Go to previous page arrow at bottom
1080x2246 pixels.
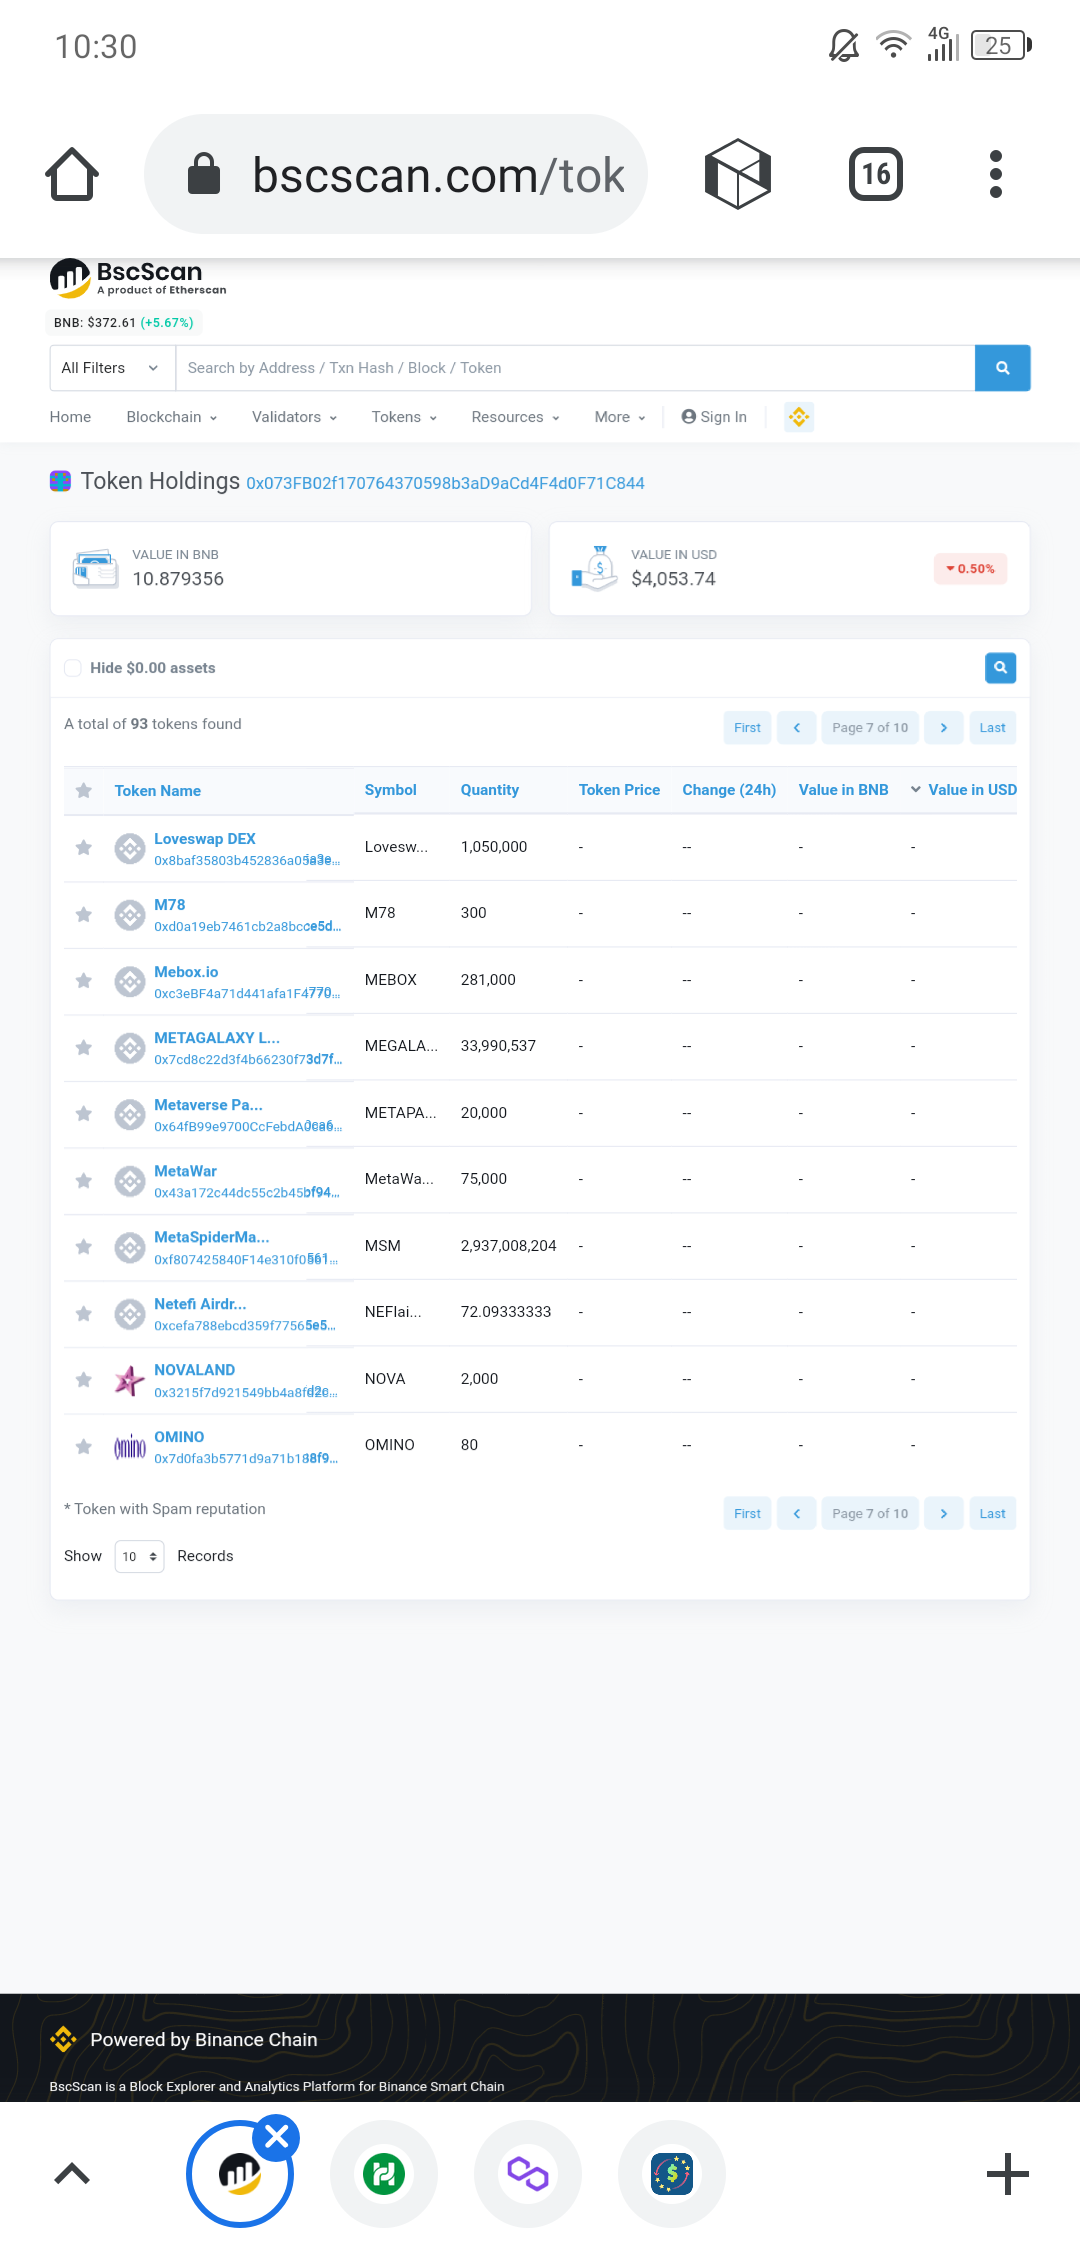coord(797,1514)
